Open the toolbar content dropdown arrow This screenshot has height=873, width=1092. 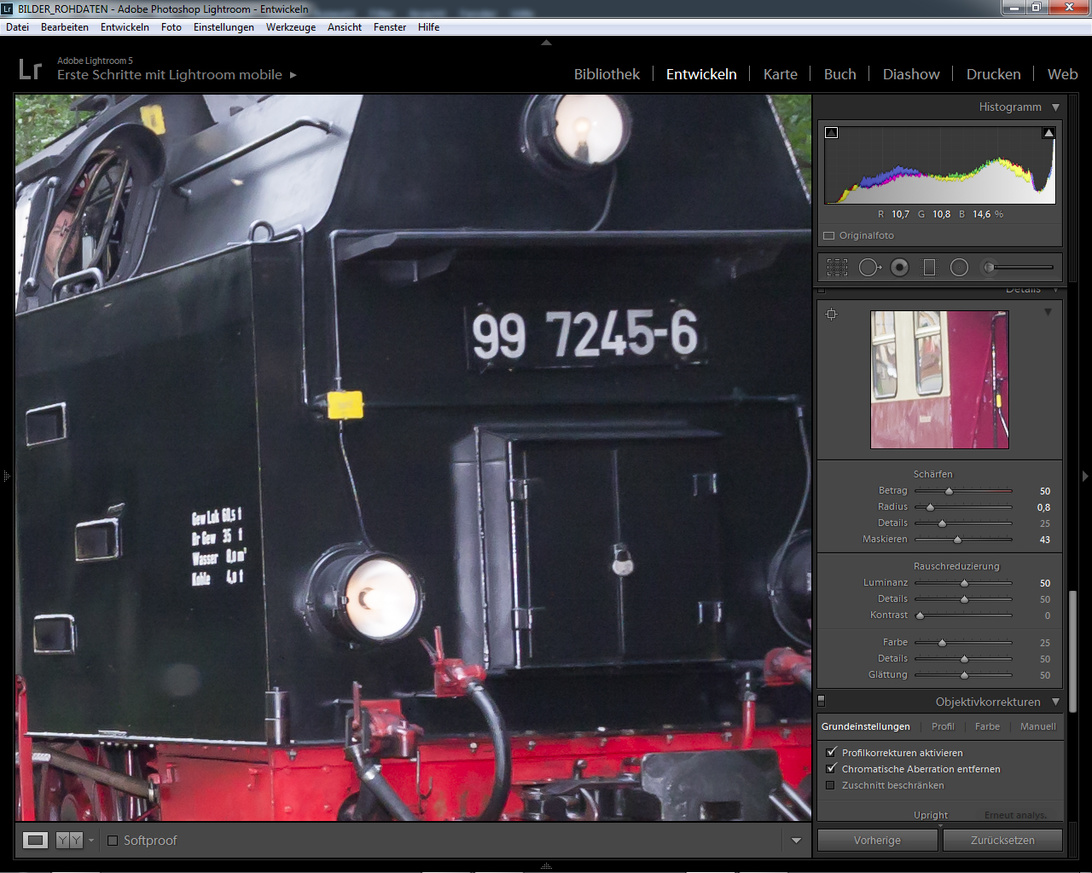(796, 841)
